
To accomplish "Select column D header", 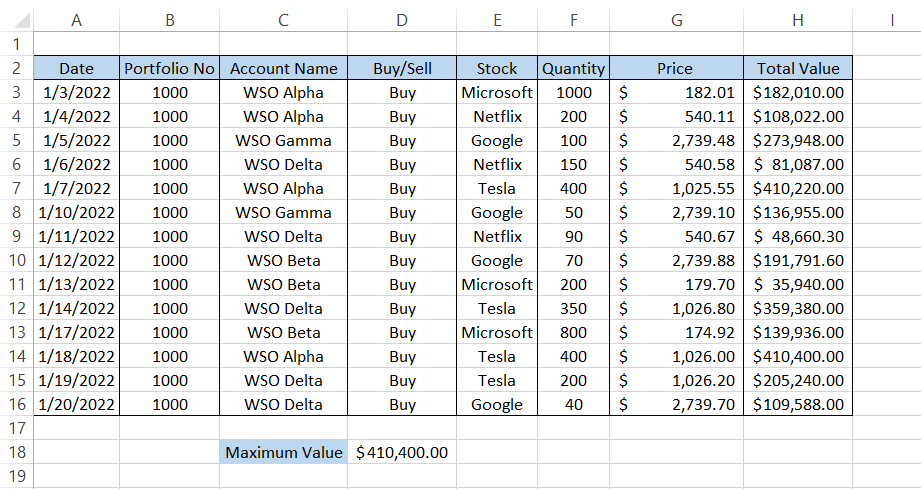I will [402, 19].
